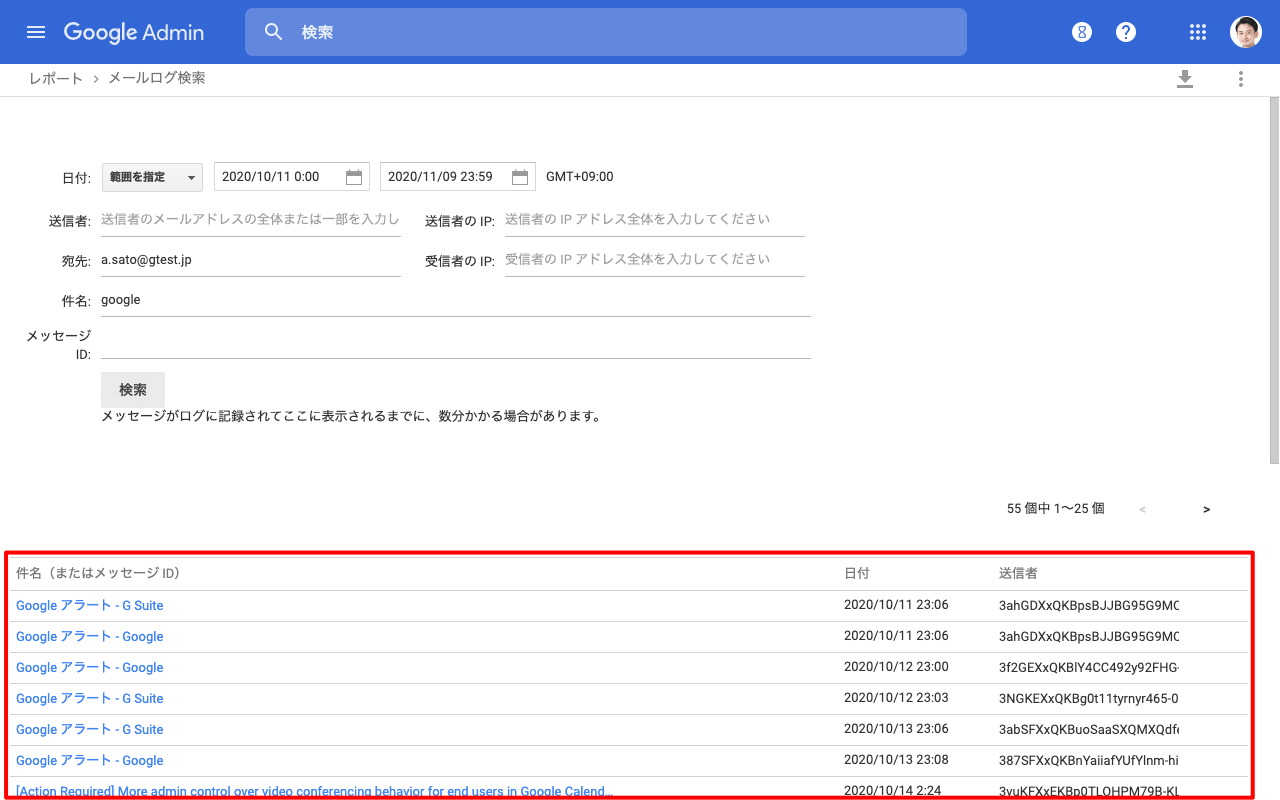This screenshot has width=1280, height=800.
Task: Click the 送信者 column header
Action: (1018, 573)
